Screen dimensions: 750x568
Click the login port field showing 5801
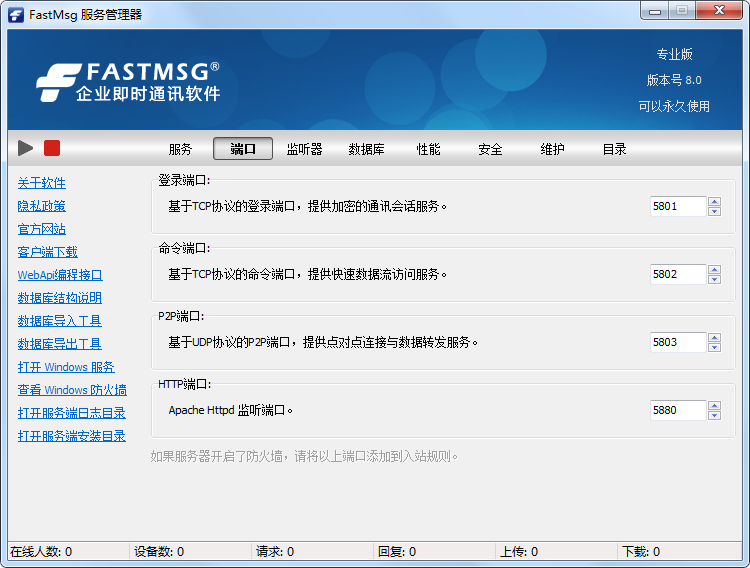pyautogui.click(x=678, y=206)
